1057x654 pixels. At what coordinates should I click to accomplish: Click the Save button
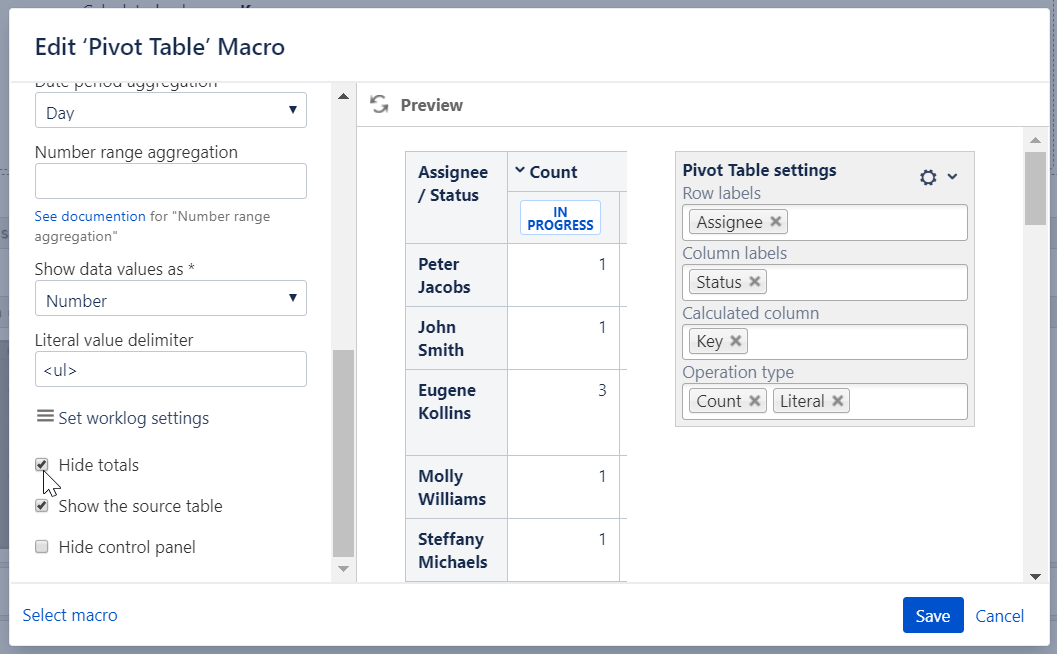click(x=932, y=616)
